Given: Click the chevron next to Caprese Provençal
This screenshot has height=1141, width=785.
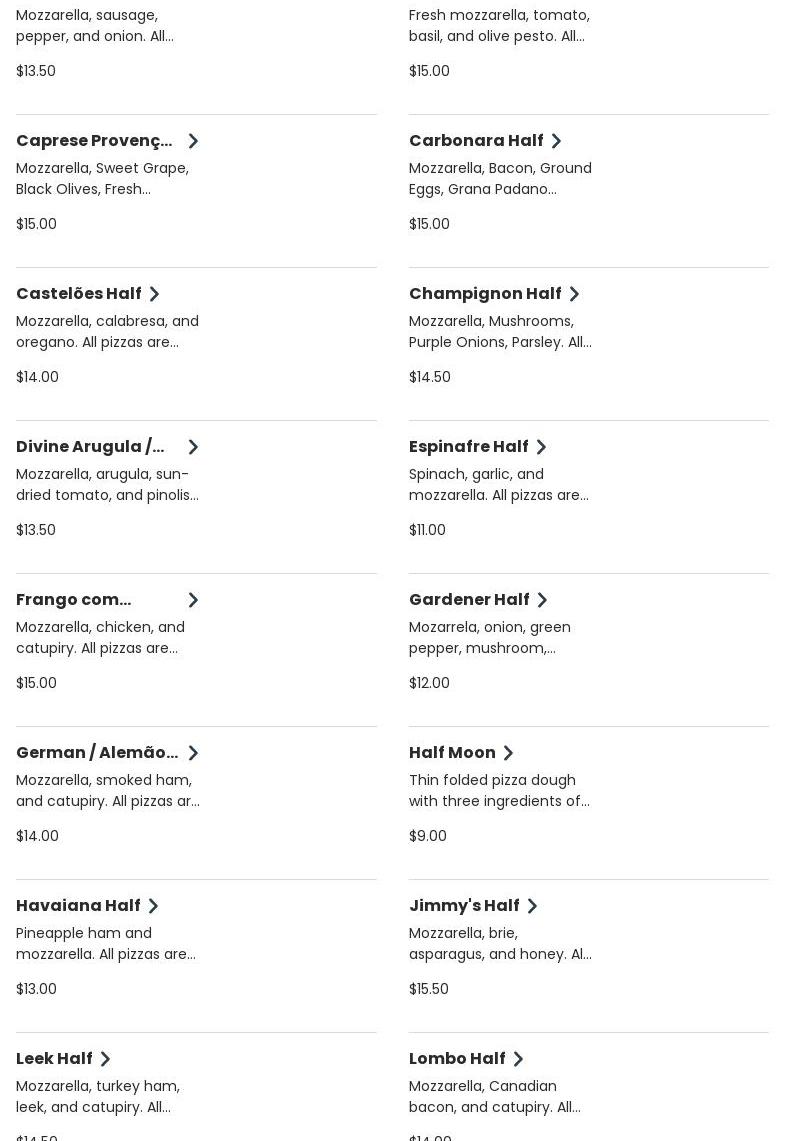Looking at the screenshot, I should point(193,141).
